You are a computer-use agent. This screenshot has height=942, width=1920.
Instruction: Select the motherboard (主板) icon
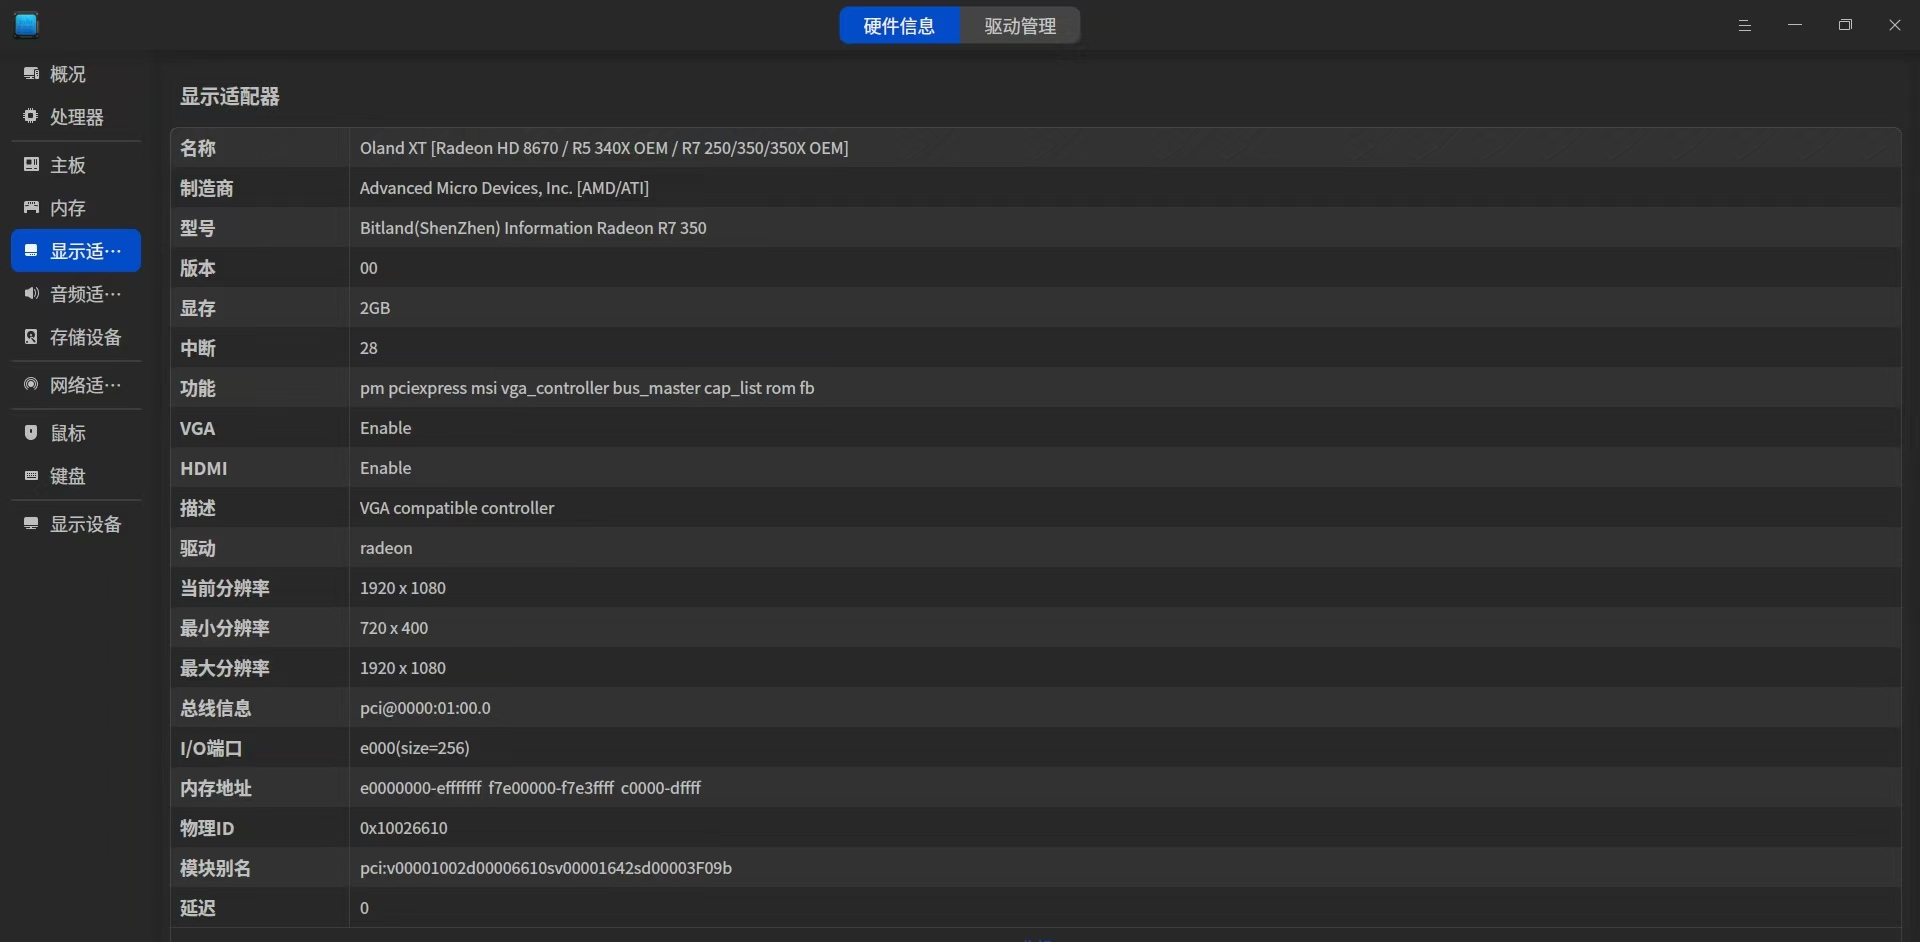pyautogui.click(x=31, y=165)
